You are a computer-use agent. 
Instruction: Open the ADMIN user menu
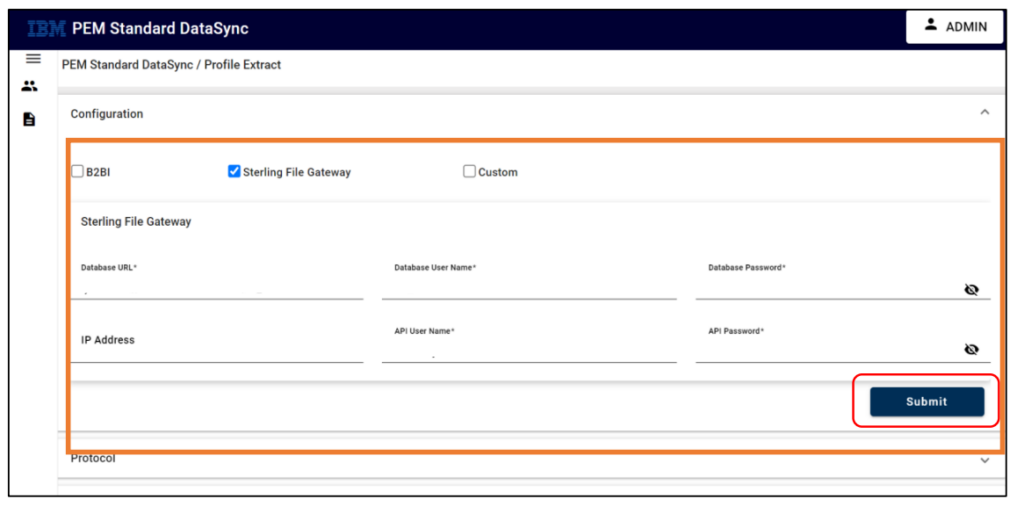click(x=954, y=27)
